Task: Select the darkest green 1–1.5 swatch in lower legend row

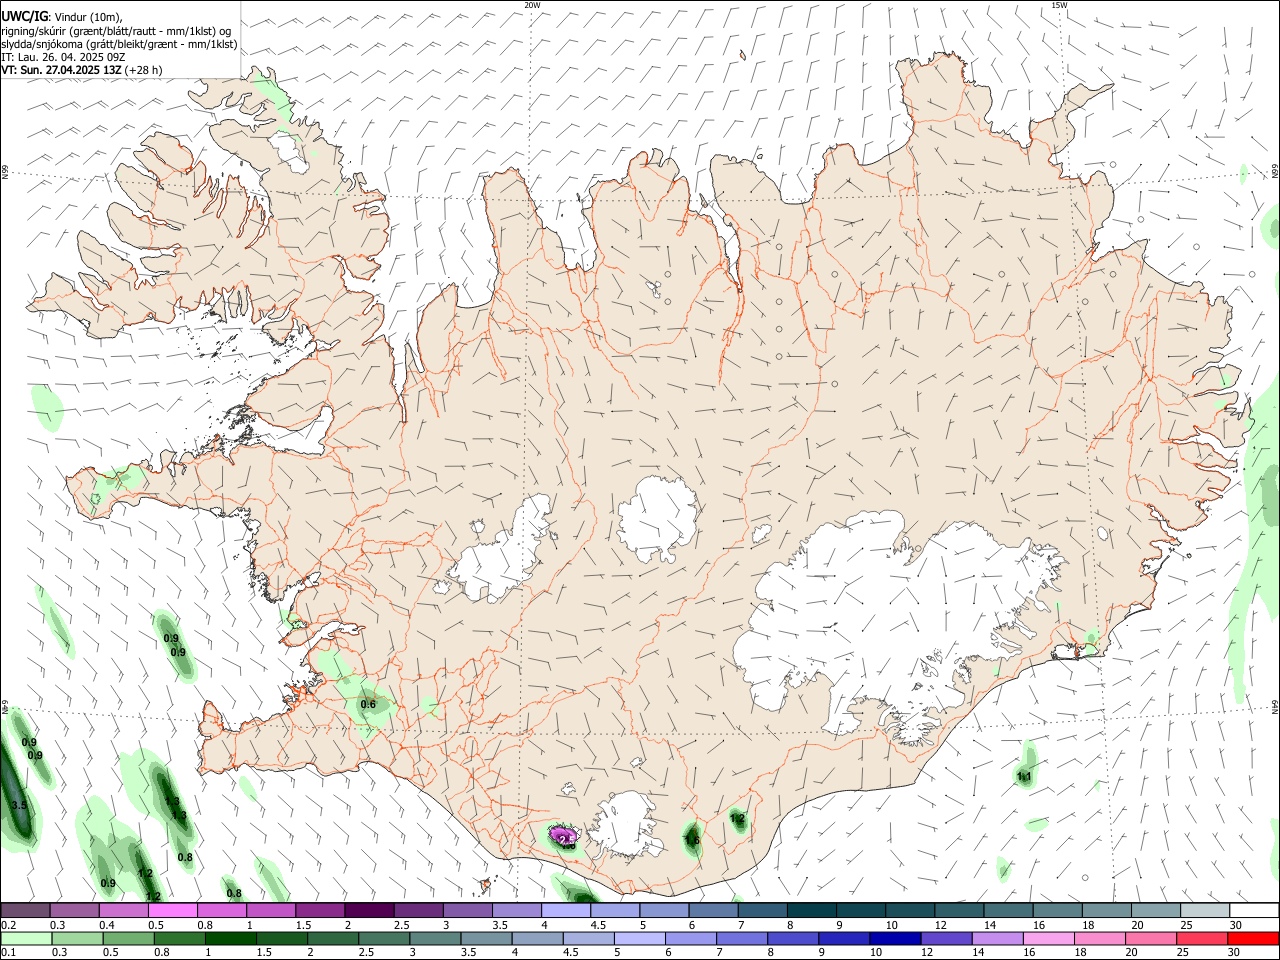Action: (232, 939)
